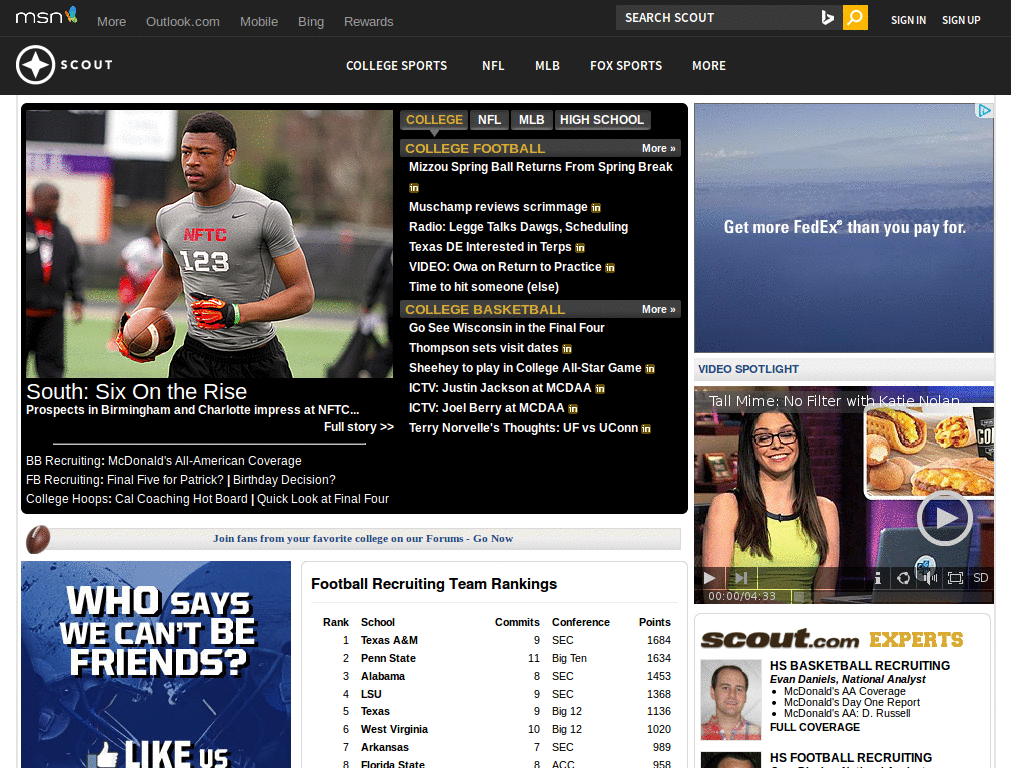Open AdChoices icon on FedEx ad
This screenshot has width=1024, height=768.
point(984,110)
